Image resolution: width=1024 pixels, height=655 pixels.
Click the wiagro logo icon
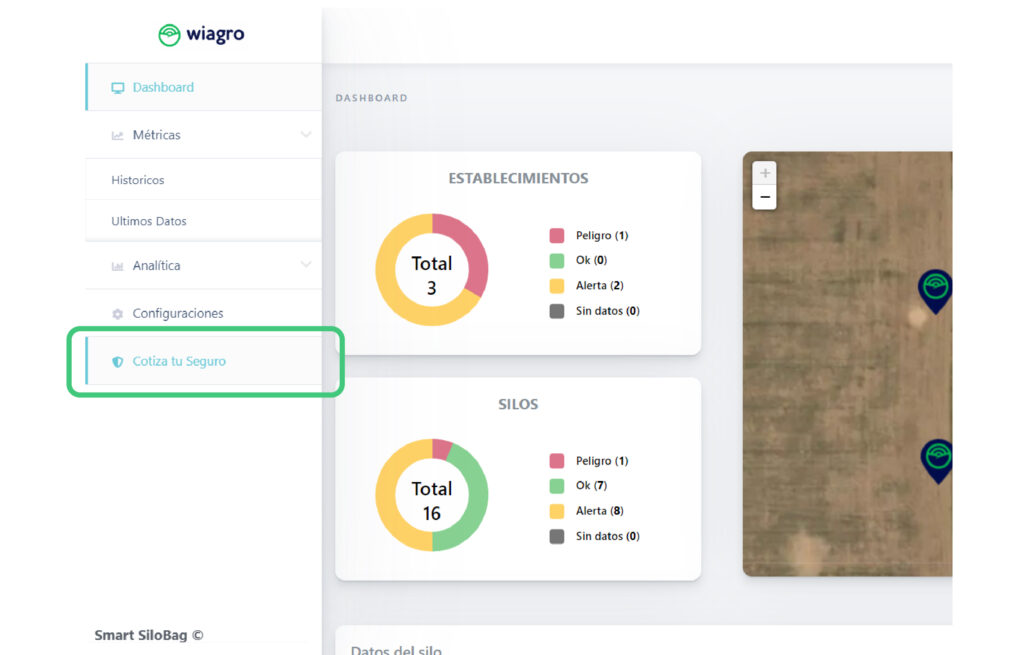point(169,35)
